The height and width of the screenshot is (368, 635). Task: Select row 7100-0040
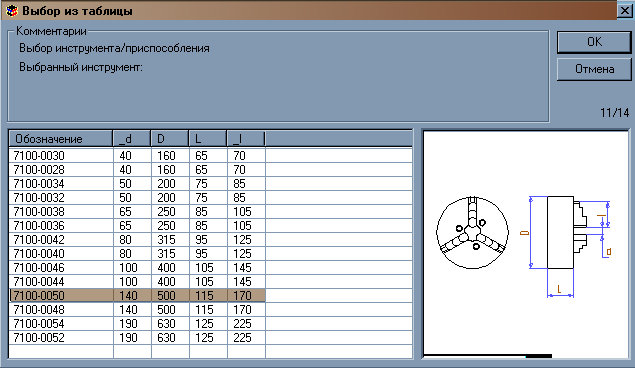(137, 254)
